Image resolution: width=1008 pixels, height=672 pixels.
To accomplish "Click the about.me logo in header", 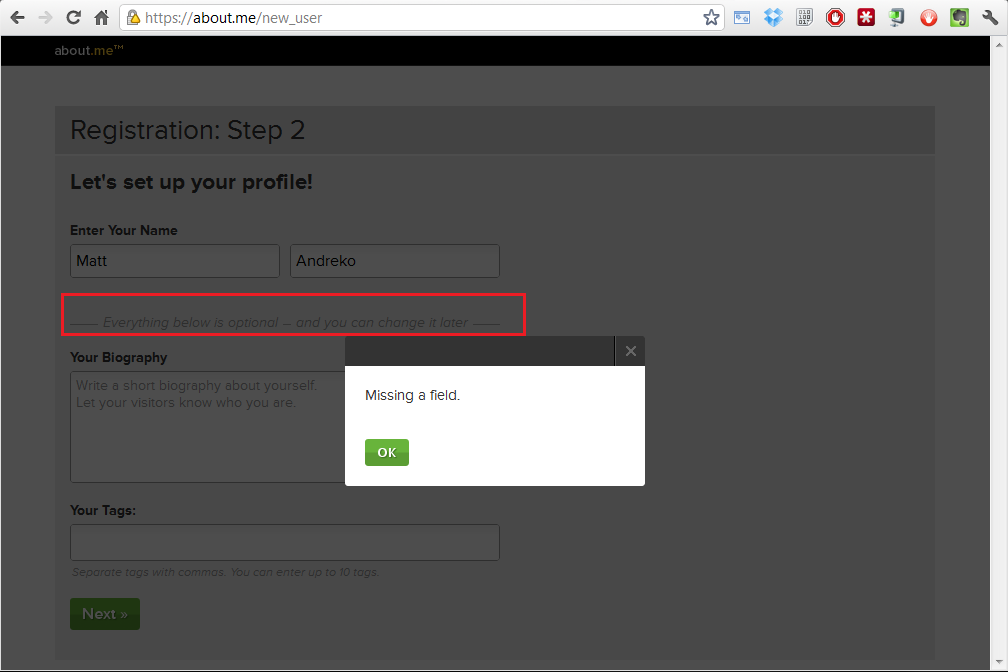I will (88, 51).
